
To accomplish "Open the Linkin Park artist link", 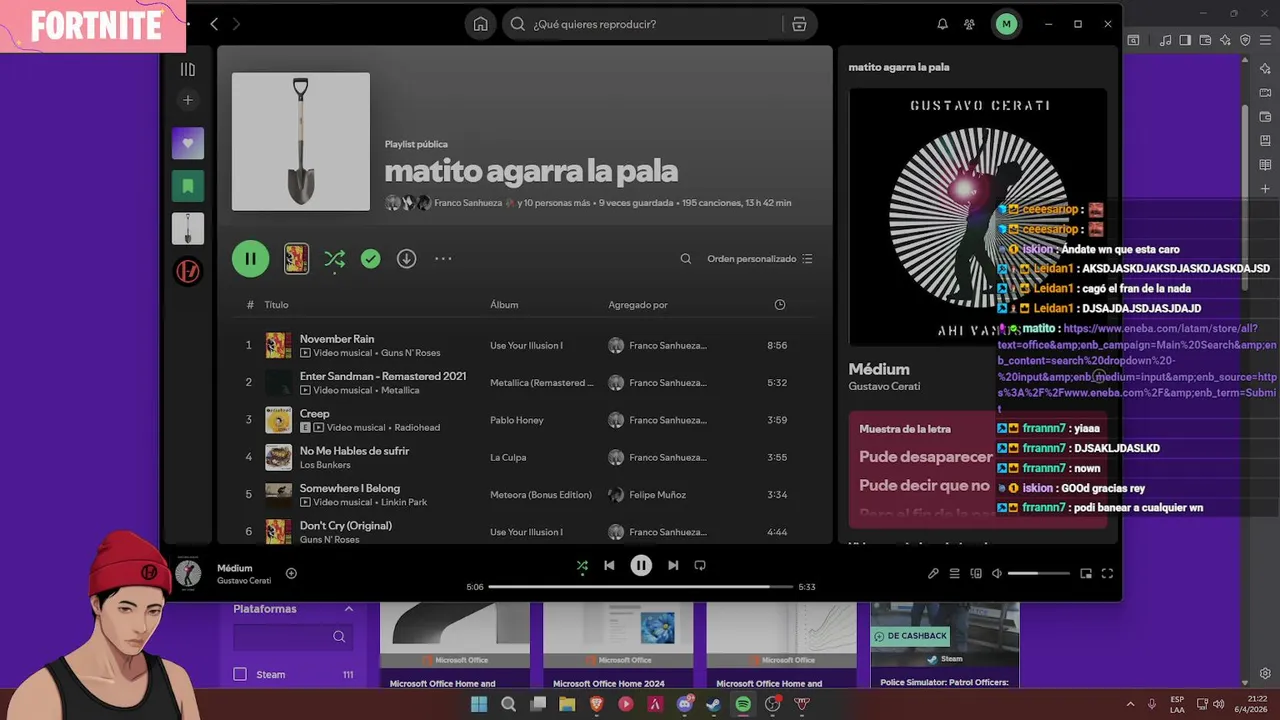I will 404,502.
